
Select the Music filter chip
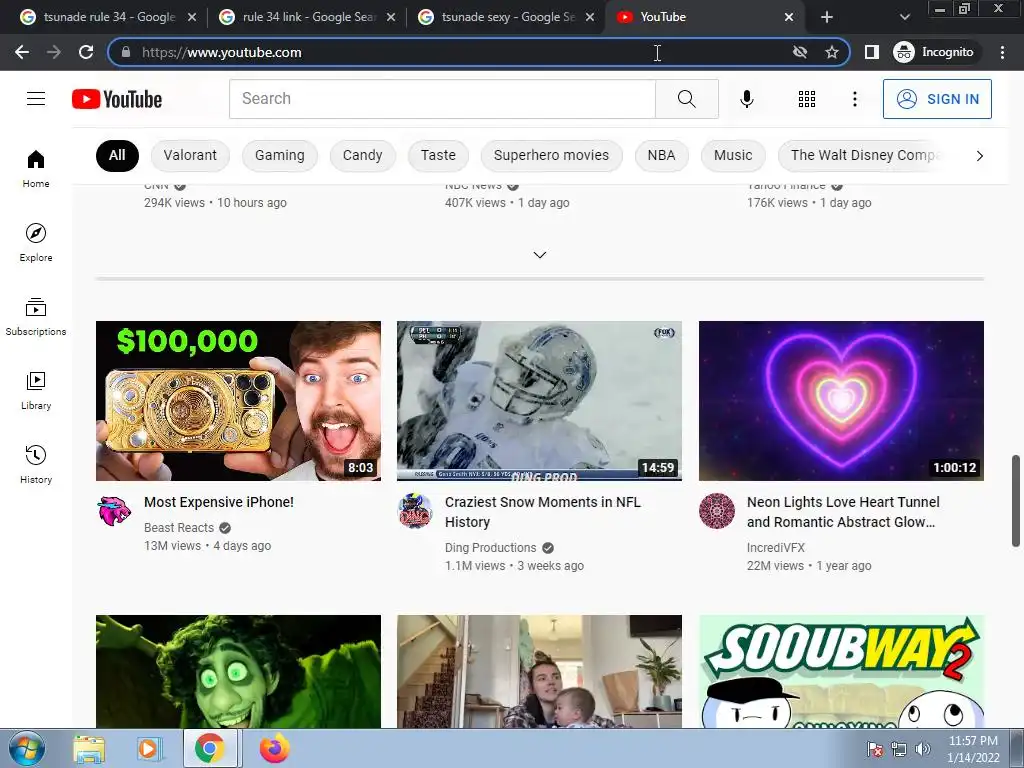733,155
